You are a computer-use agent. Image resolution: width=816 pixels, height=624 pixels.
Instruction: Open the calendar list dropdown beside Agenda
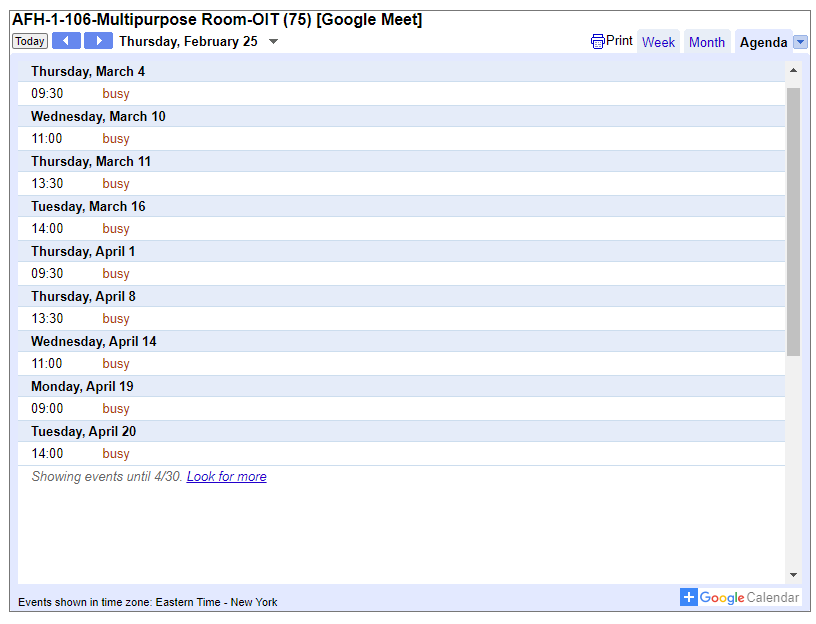tap(800, 42)
